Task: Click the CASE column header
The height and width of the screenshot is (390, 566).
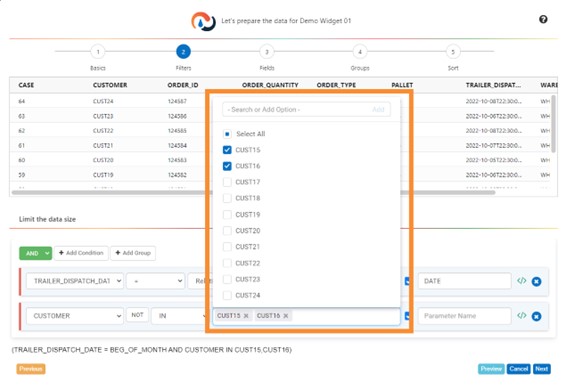Action: [x=26, y=85]
